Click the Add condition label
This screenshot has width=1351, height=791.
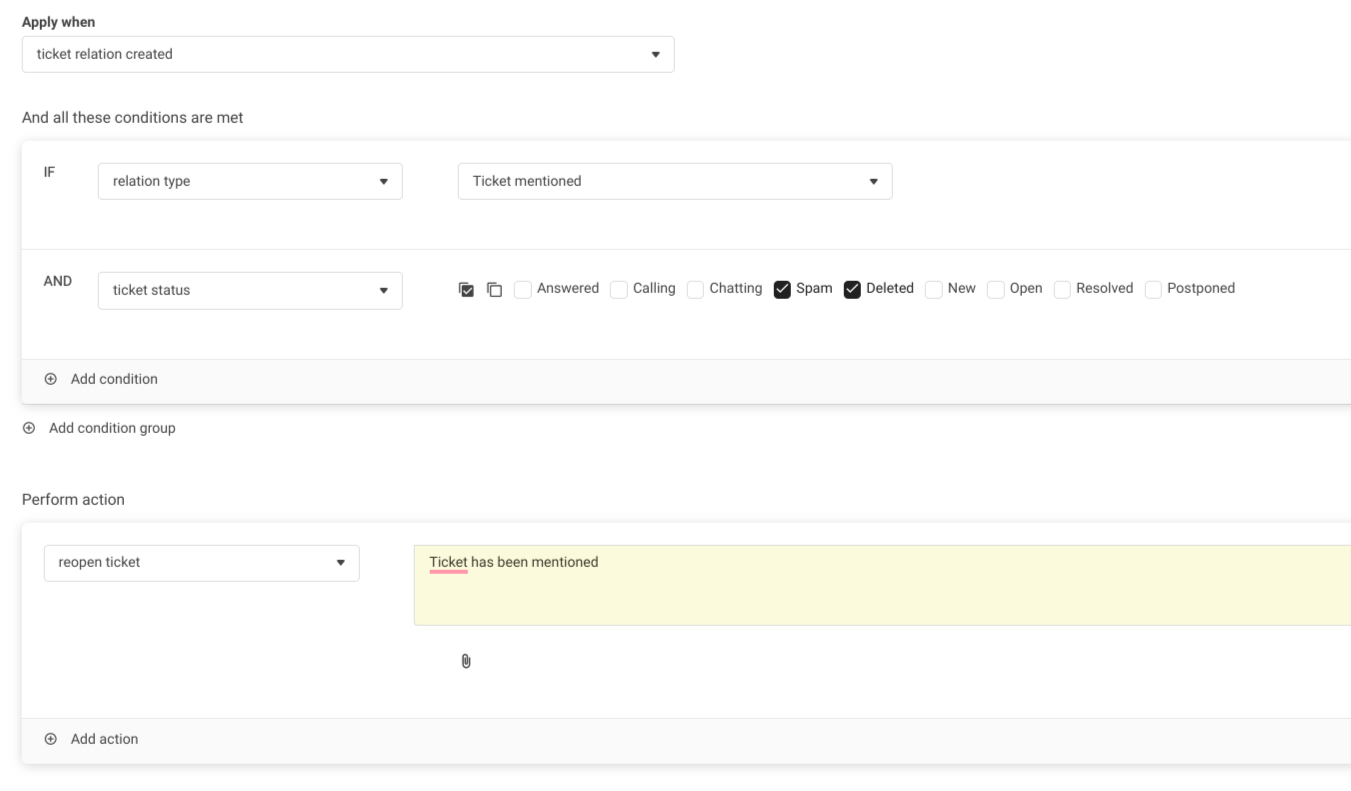tap(114, 379)
